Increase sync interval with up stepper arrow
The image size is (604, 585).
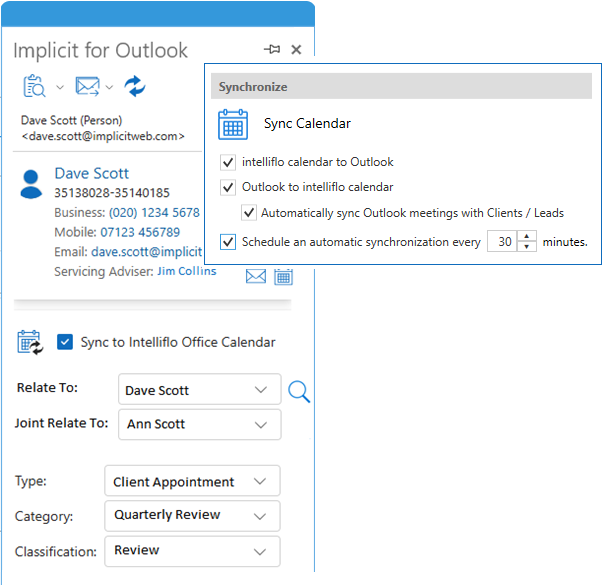528,237
